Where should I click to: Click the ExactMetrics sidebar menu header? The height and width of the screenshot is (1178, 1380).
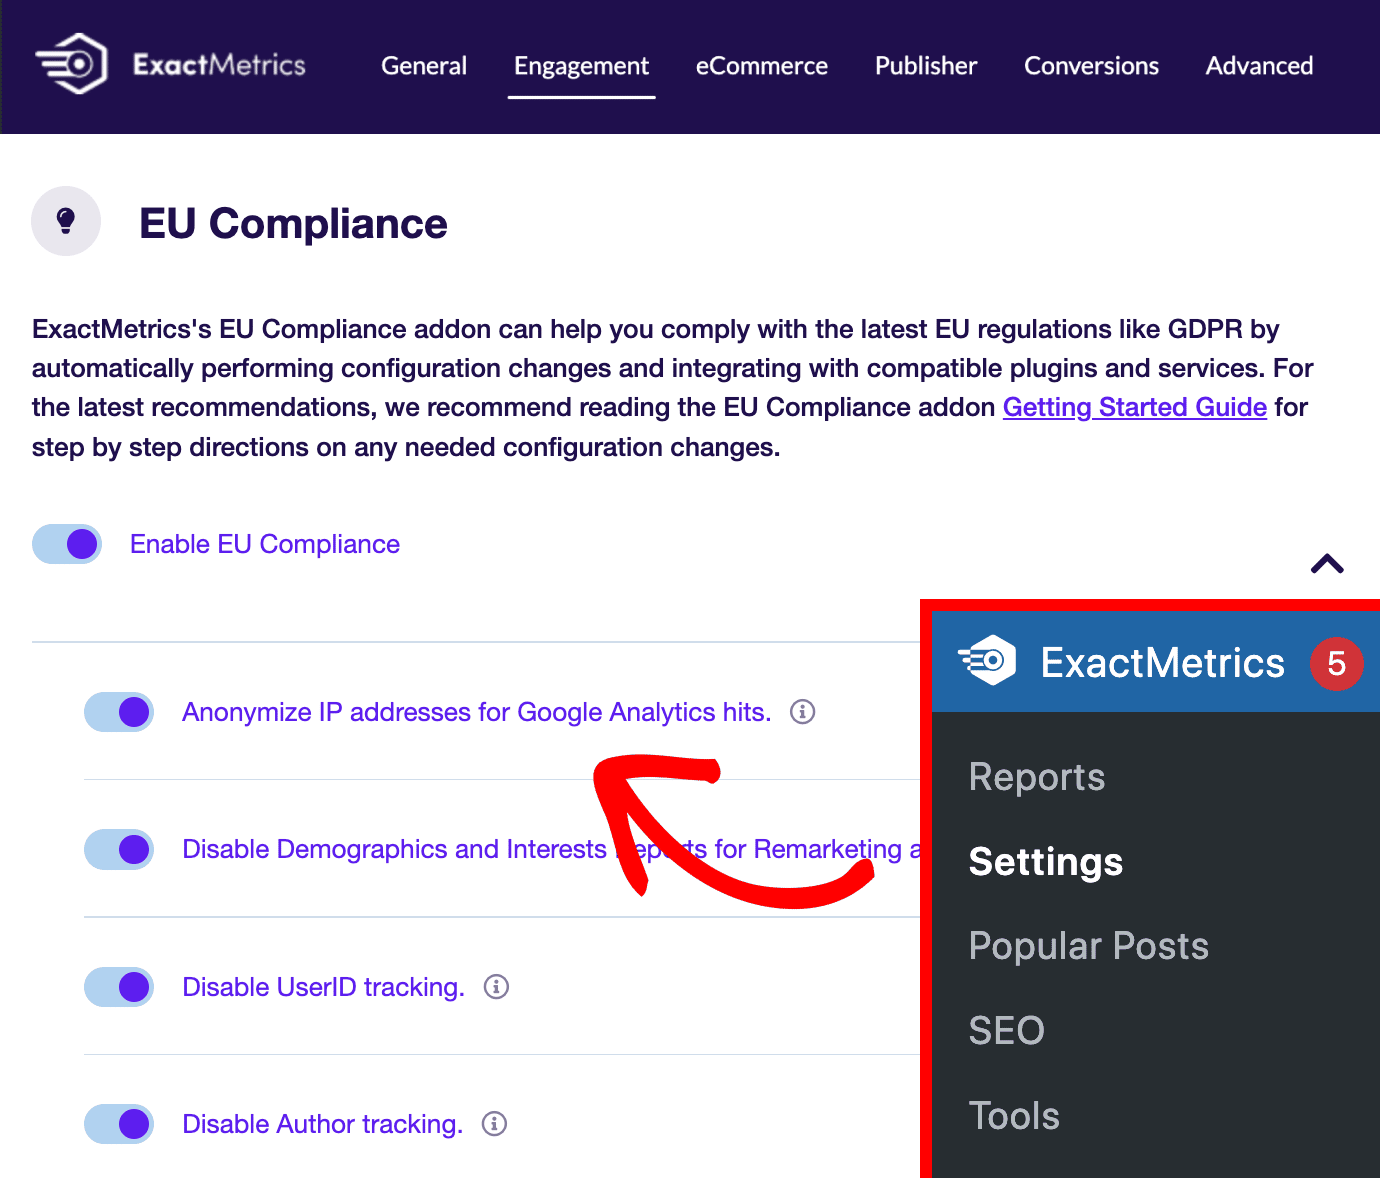pyautogui.click(x=1156, y=662)
